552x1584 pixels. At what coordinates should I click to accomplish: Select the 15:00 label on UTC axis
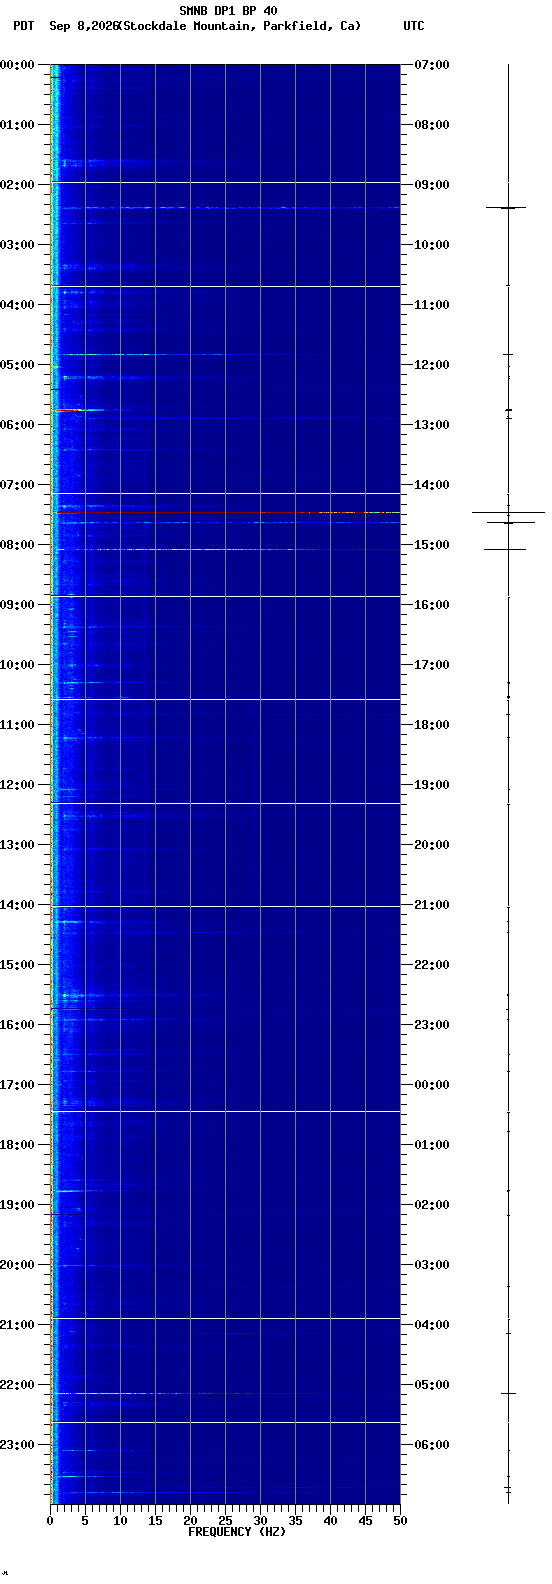432,545
